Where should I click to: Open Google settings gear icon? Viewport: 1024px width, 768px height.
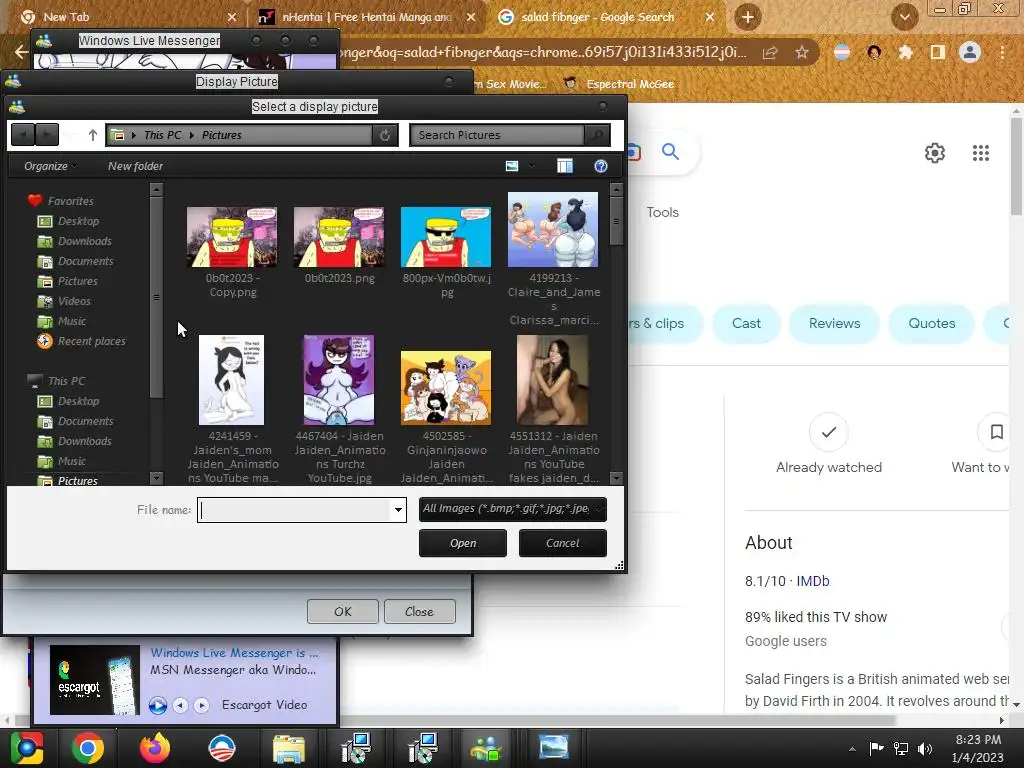pyautogui.click(x=935, y=153)
